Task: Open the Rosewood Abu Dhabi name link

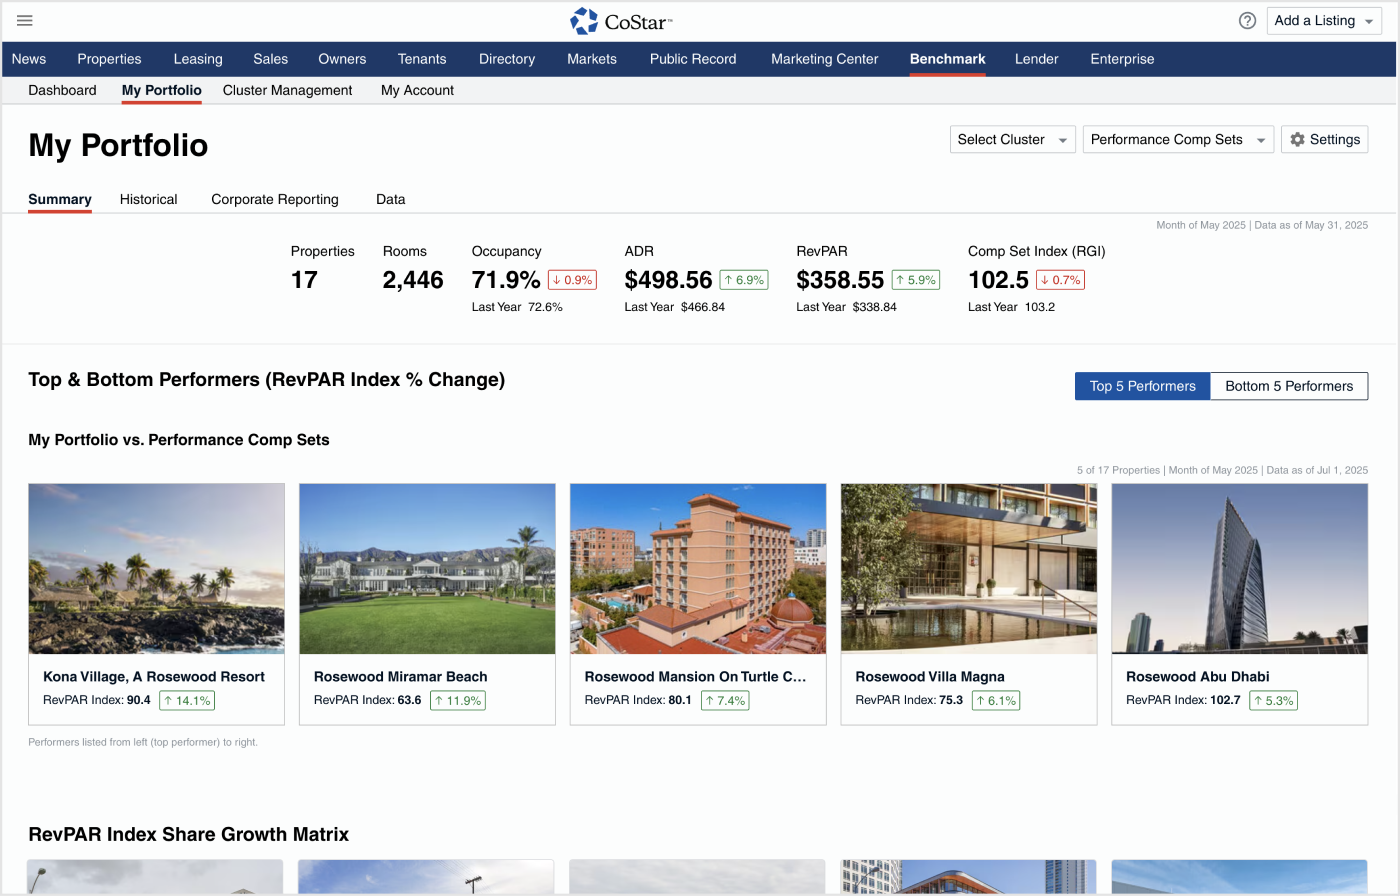Action: tap(1197, 677)
